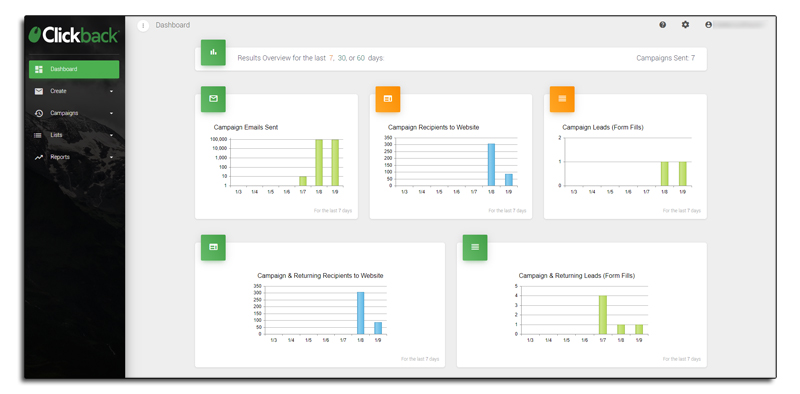Click the list icon beside Lists

[38, 135]
